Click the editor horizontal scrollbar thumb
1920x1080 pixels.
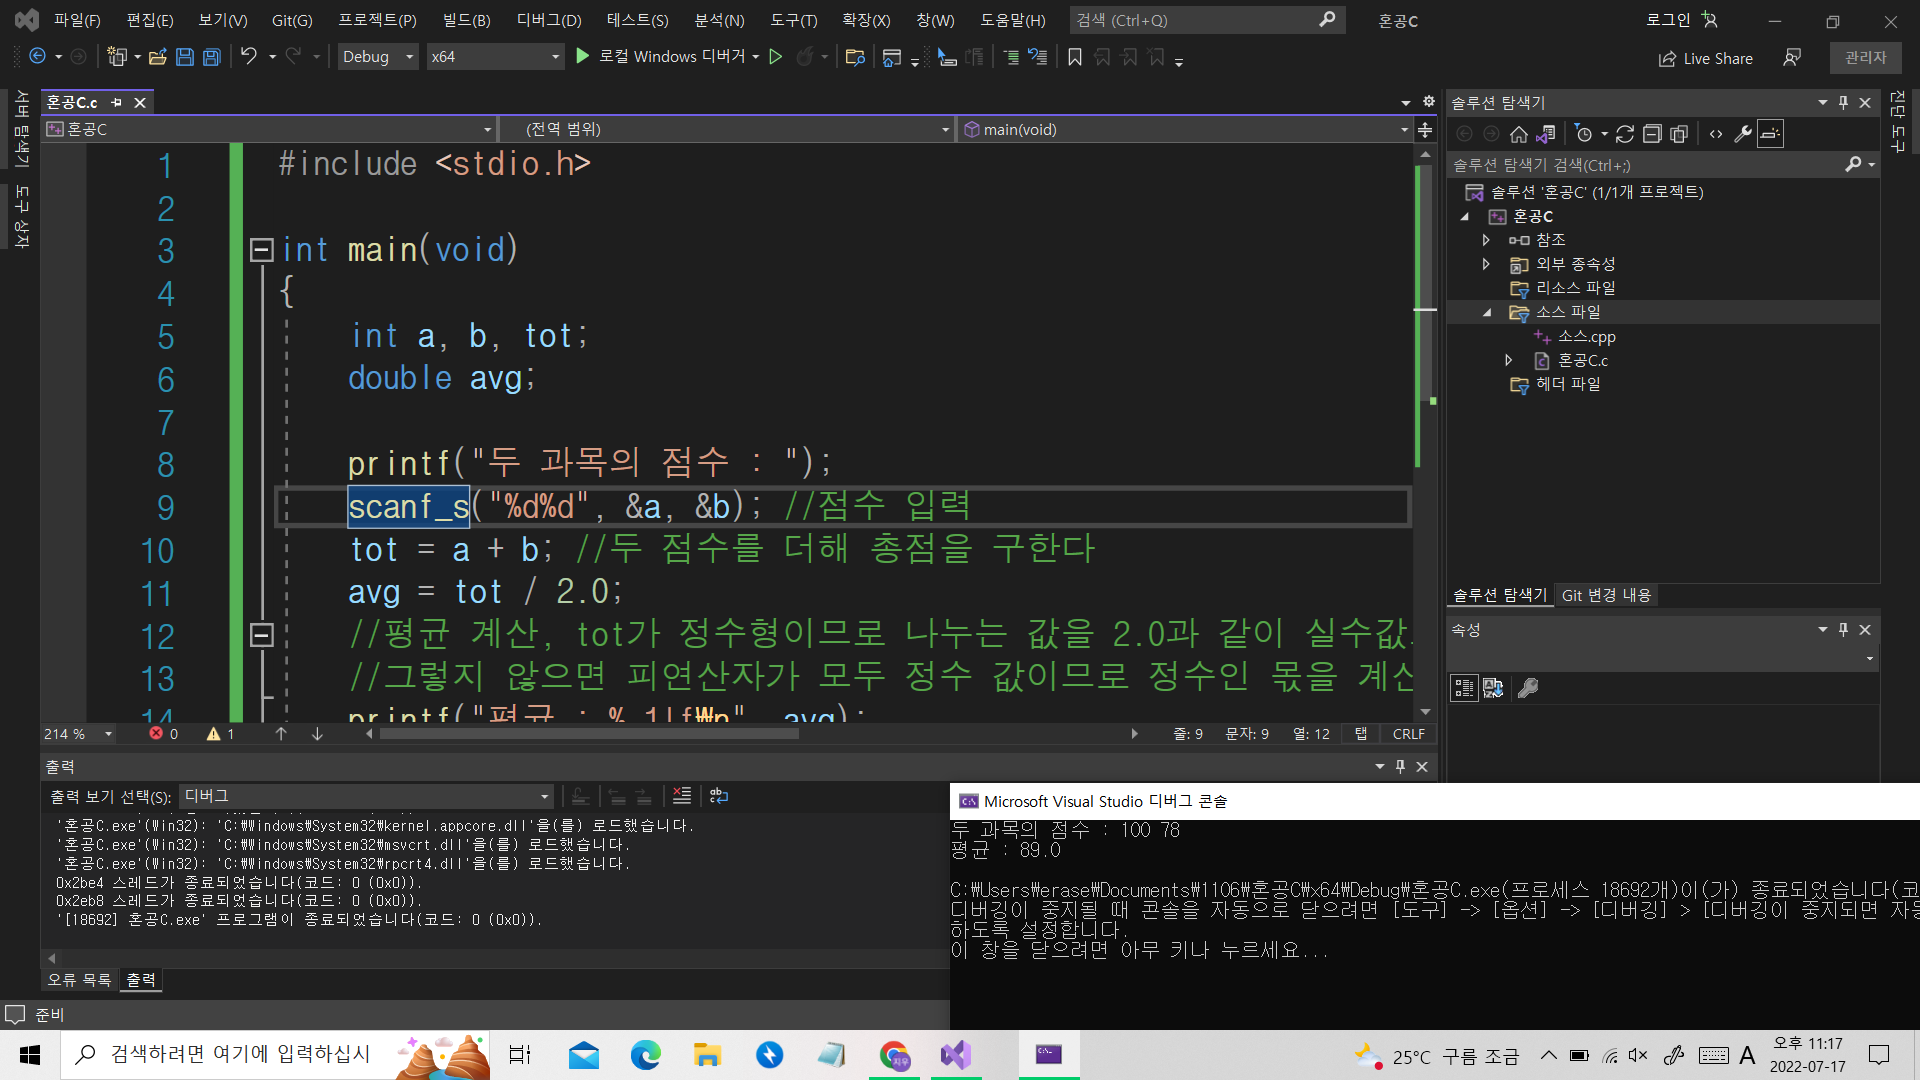[589, 734]
